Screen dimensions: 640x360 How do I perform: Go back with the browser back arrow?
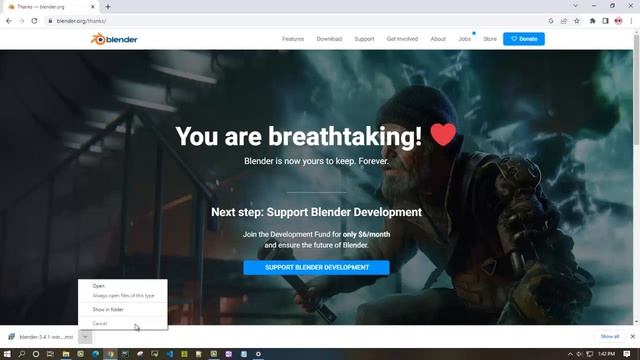[9, 21]
